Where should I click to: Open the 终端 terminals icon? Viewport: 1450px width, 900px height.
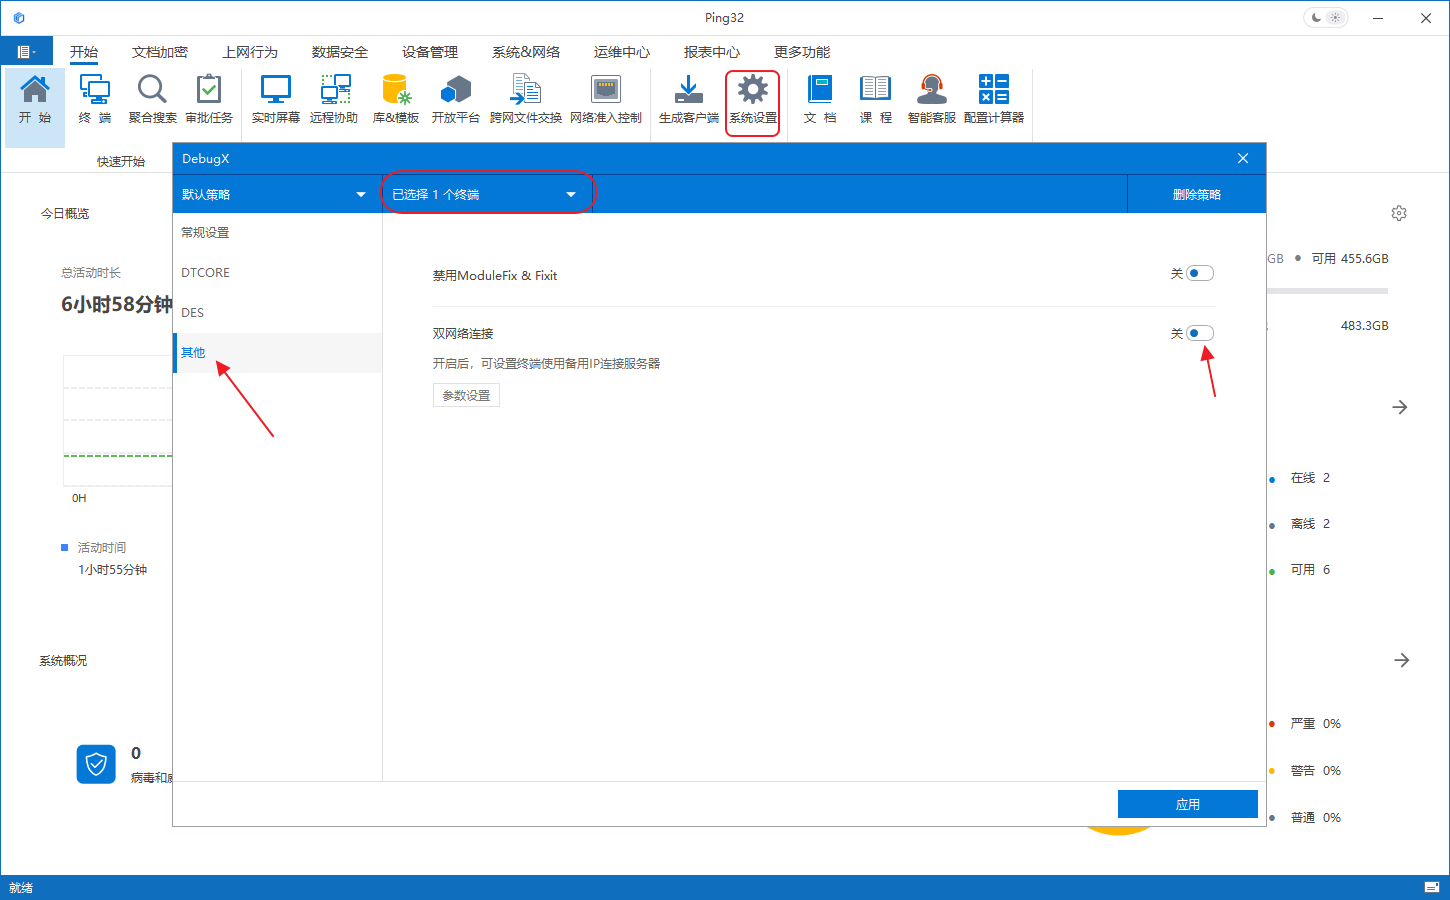[95, 99]
